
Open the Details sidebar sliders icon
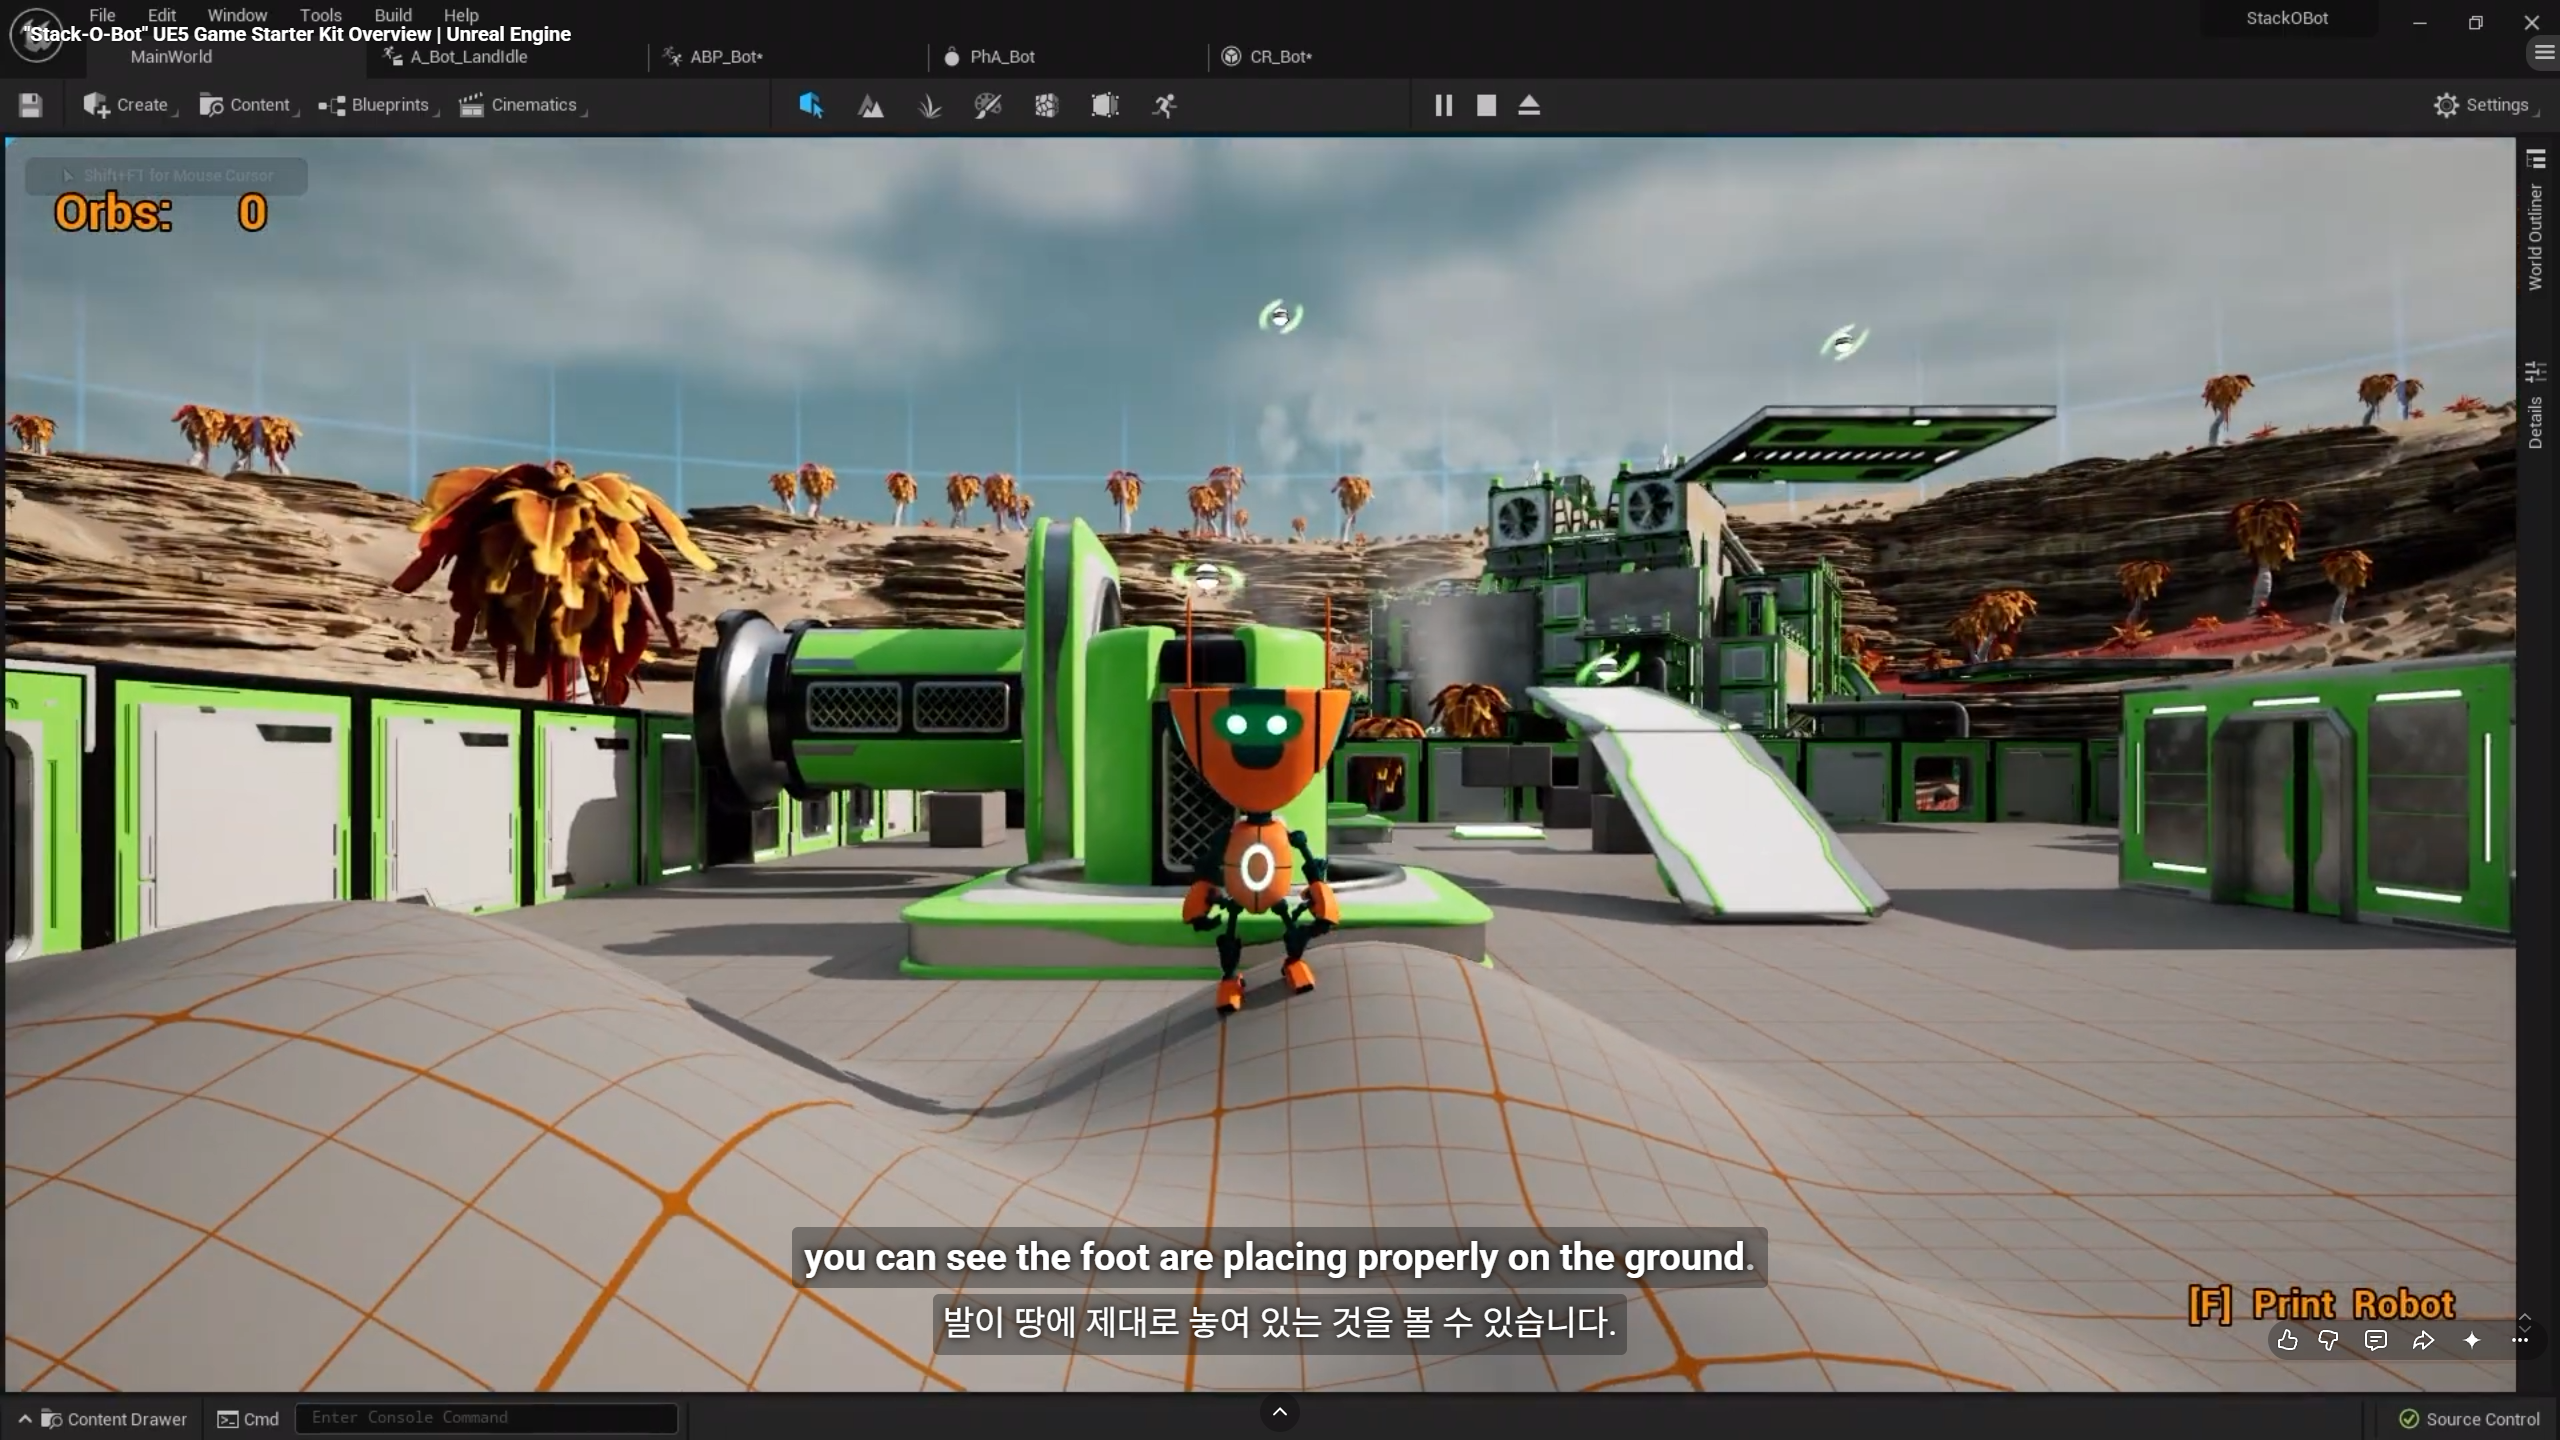pos(2536,372)
